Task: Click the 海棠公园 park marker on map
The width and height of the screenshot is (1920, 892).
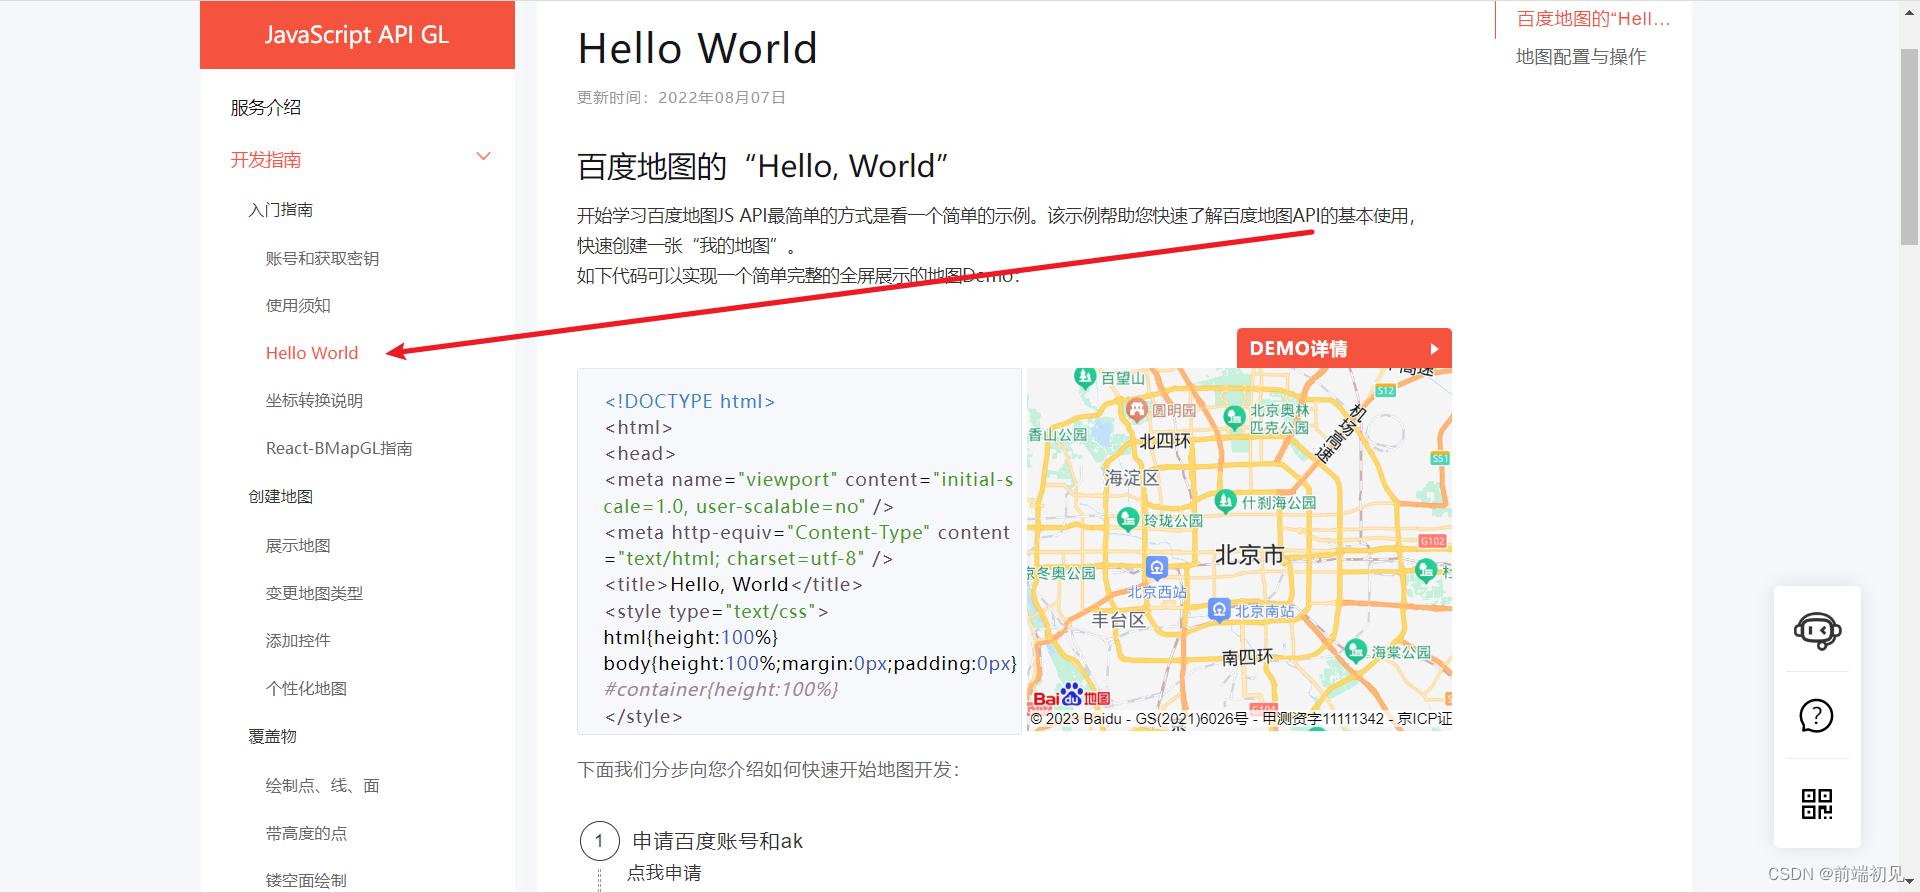Action: click(x=1356, y=651)
